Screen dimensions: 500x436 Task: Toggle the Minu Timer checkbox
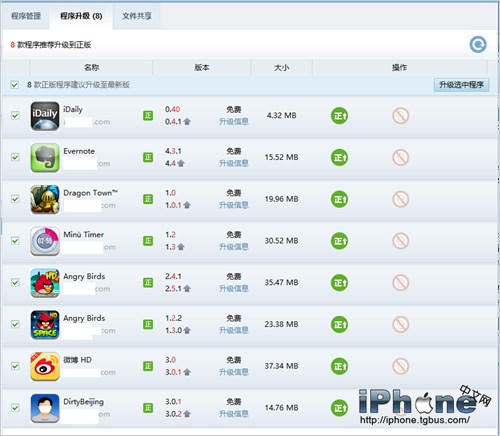coord(15,241)
